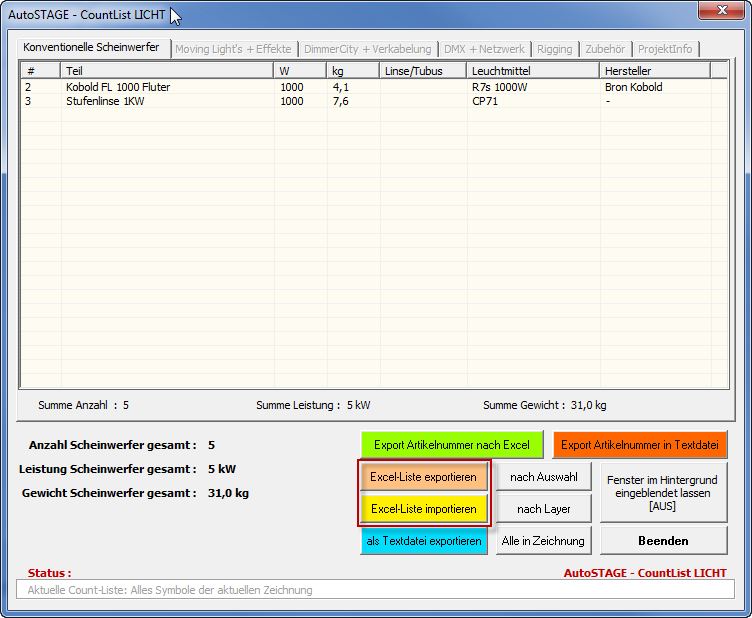Select the DMX + Netzwerk tab
The width and height of the screenshot is (752, 618).
pos(484,49)
